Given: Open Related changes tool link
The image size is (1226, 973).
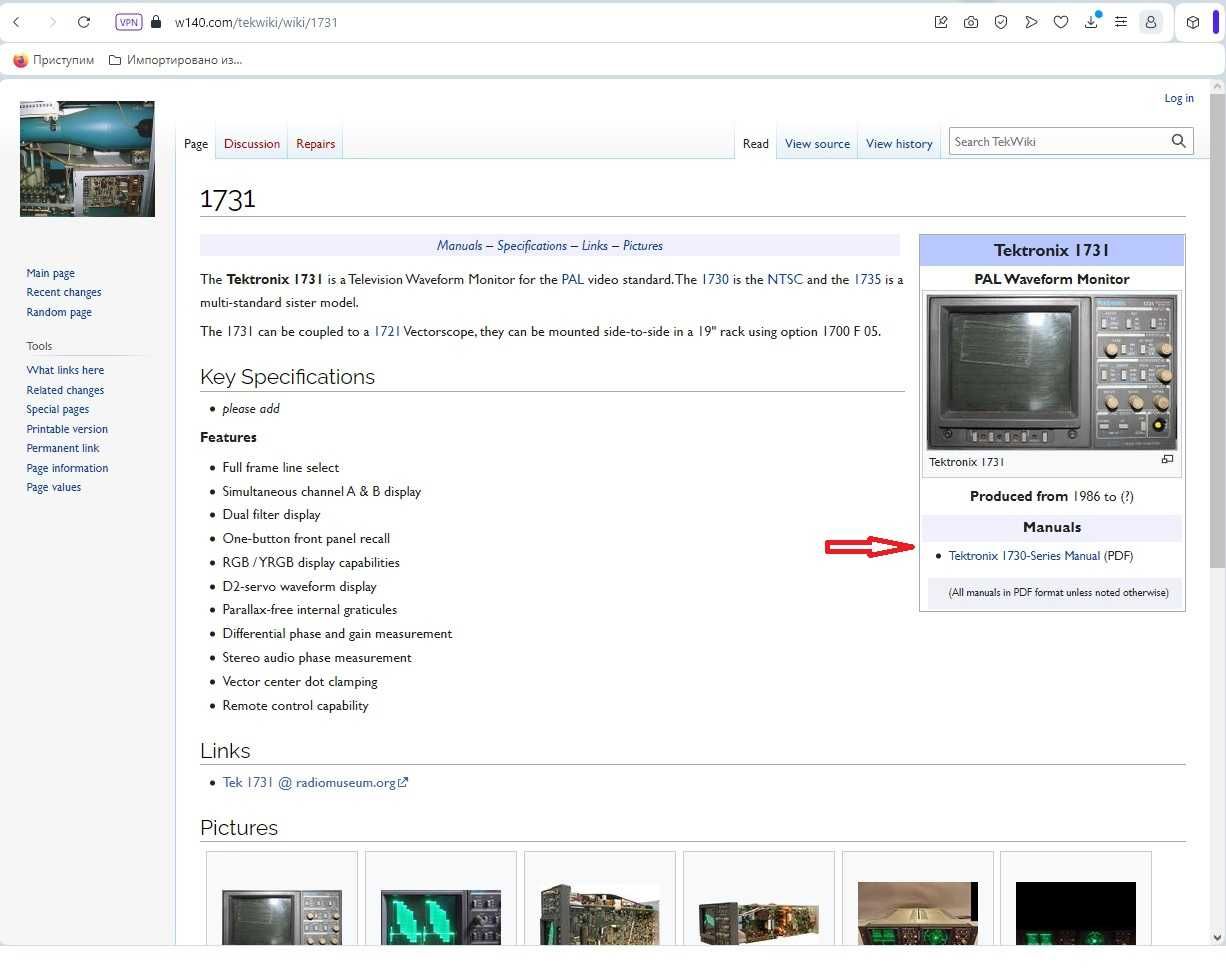Looking at the screenshot, I should (65, 390).
